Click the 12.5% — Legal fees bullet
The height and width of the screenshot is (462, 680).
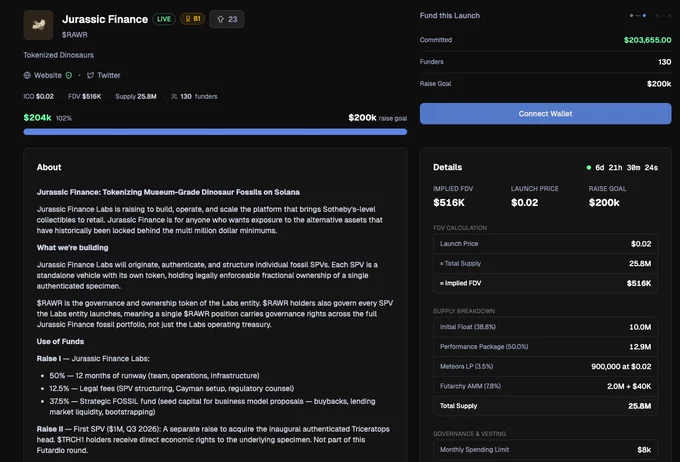tap(172, 388)
